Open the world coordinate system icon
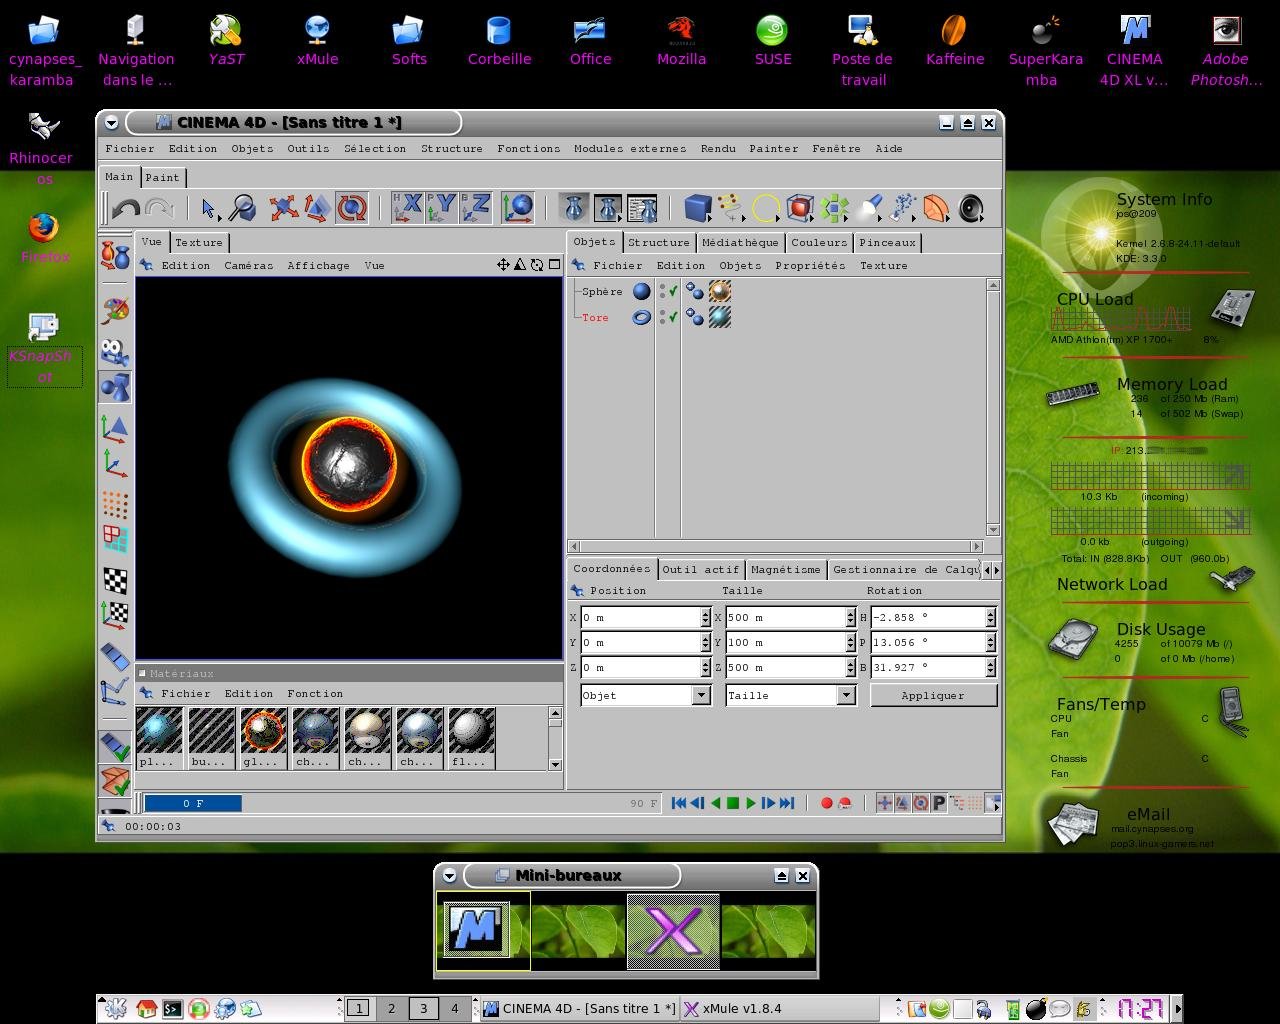This screenshot has width=1280, height=1024. (518, 208)
